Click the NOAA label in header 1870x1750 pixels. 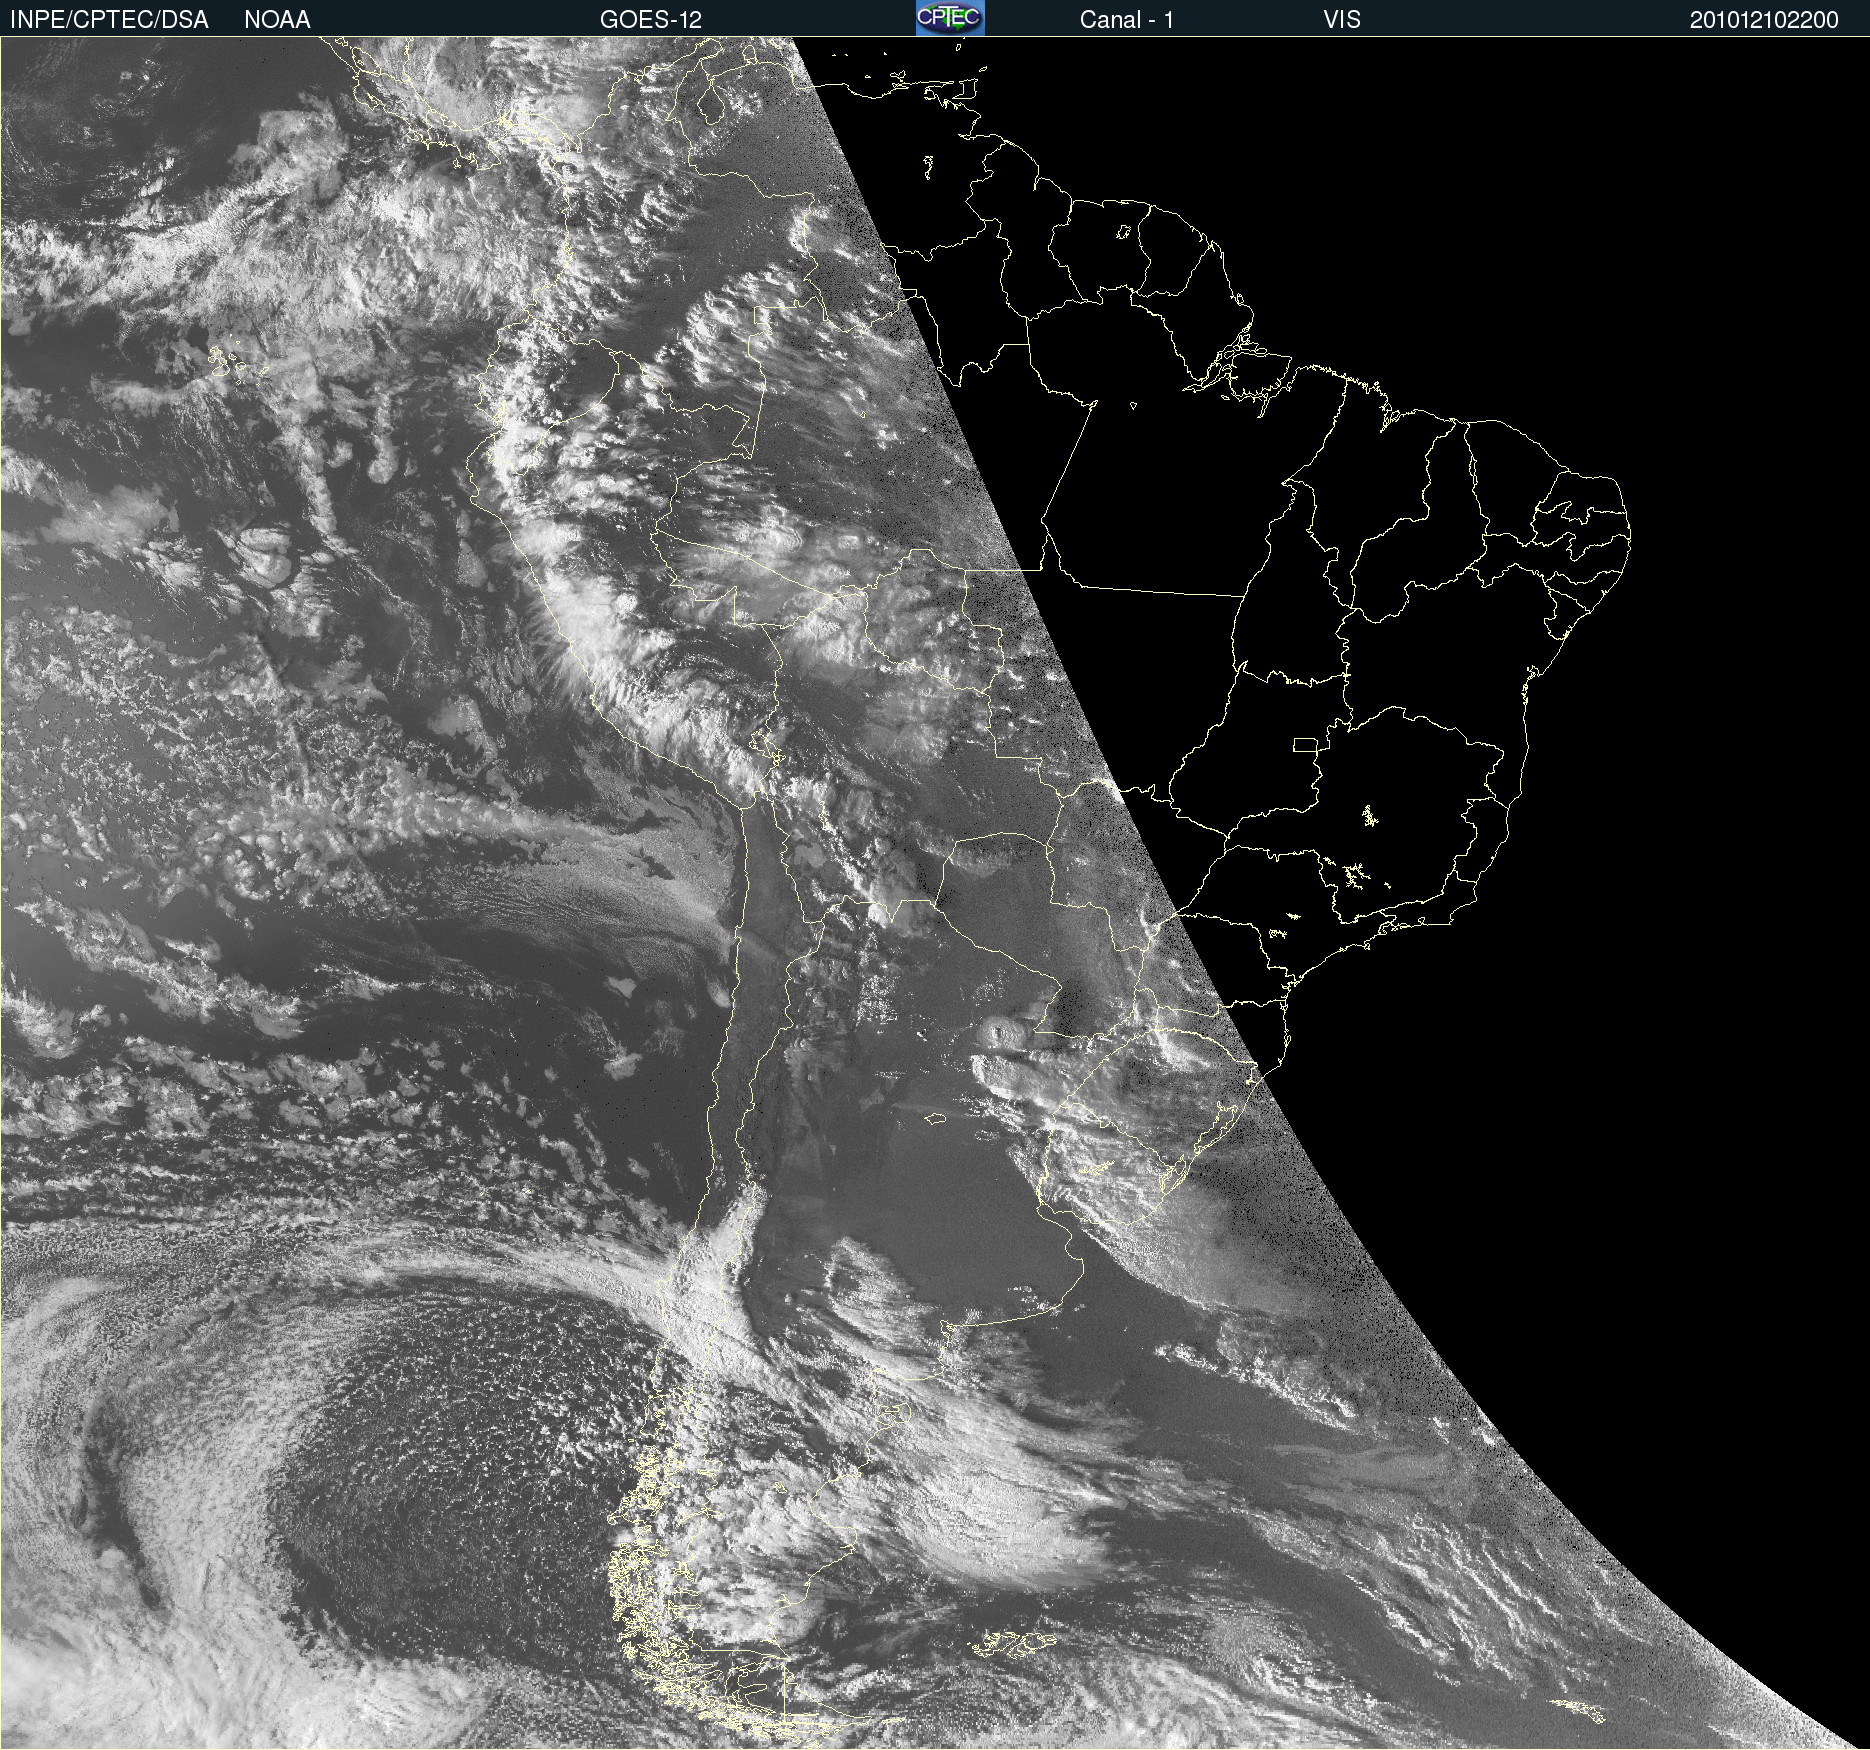click(277, 20)
